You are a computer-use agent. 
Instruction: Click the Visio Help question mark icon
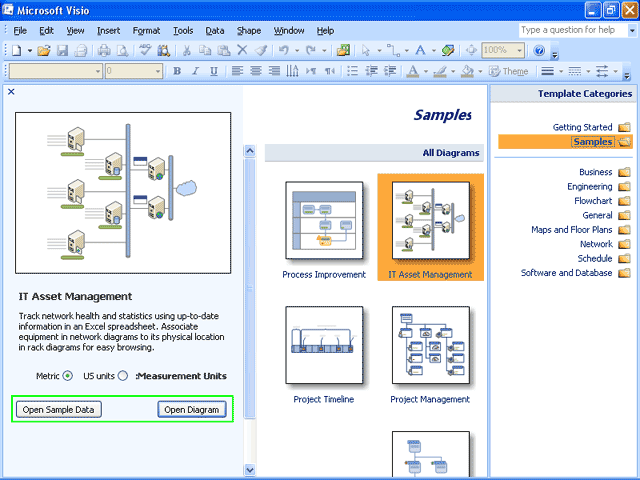pos(540,50)
